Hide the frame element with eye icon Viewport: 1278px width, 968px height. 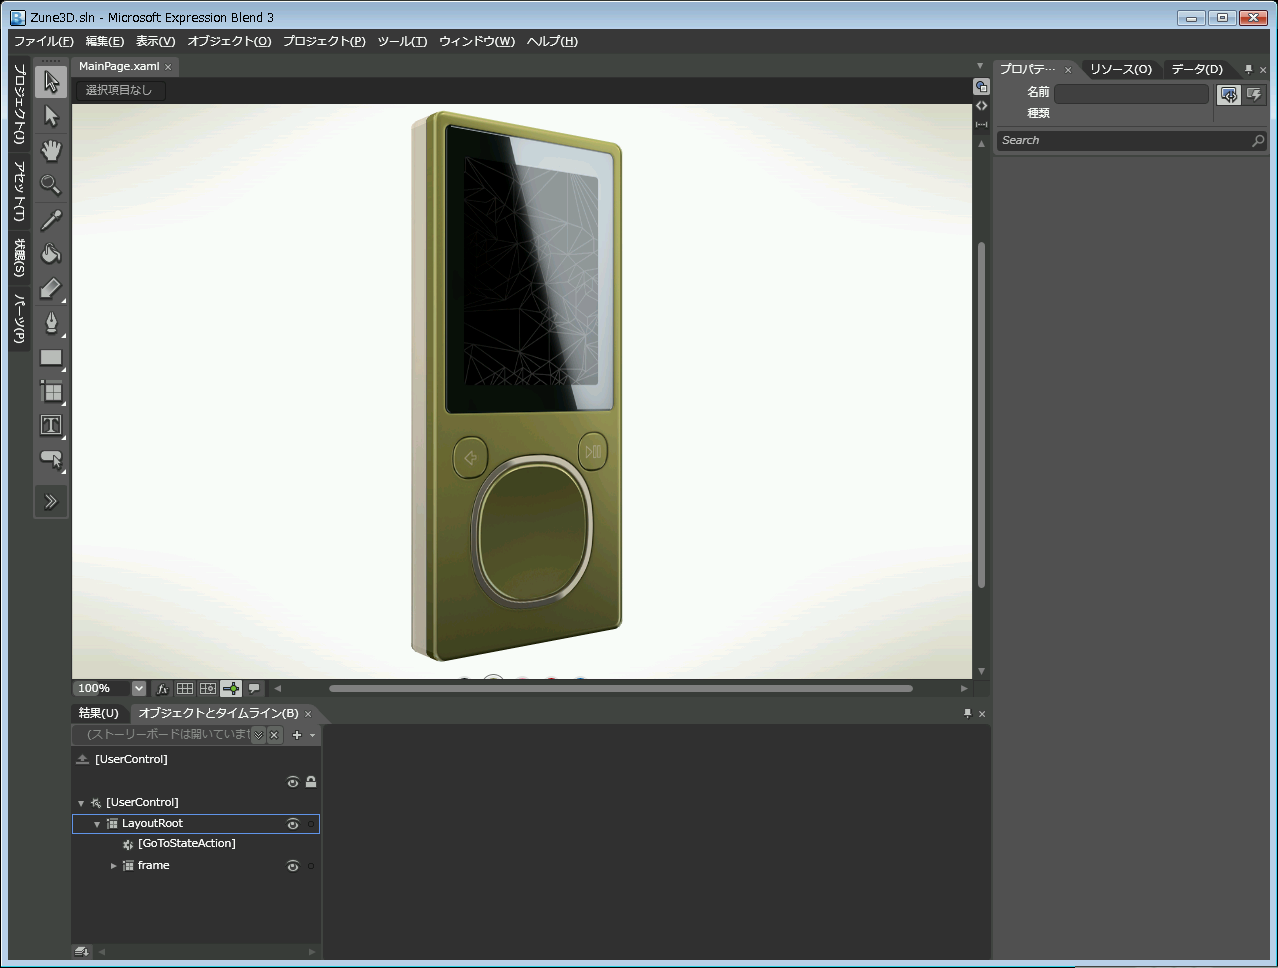(293, 866)
